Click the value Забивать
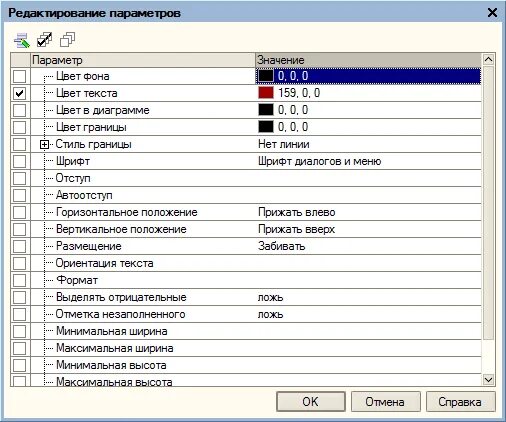This screenshot has width=506, height=422. click(282, 246)
